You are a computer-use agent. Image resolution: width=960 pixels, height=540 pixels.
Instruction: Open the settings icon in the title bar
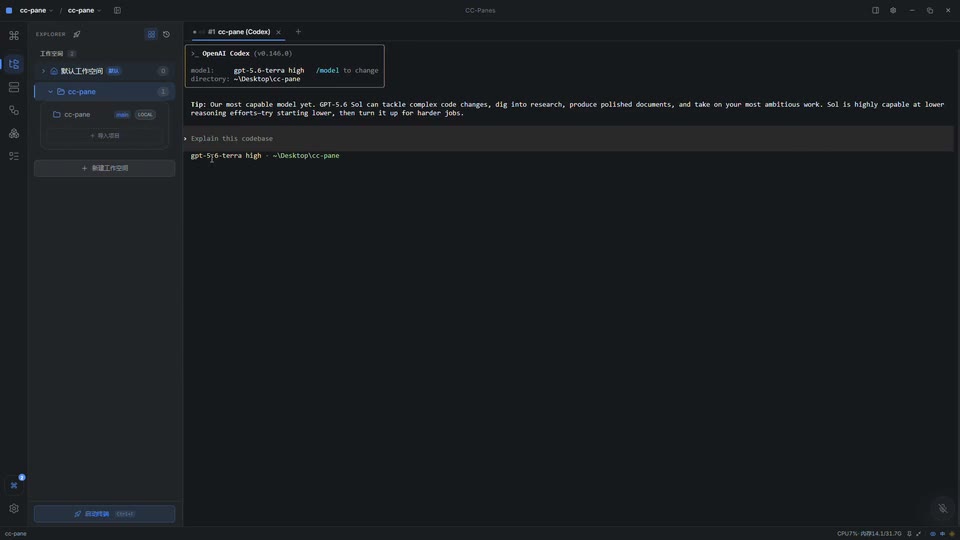893,10
